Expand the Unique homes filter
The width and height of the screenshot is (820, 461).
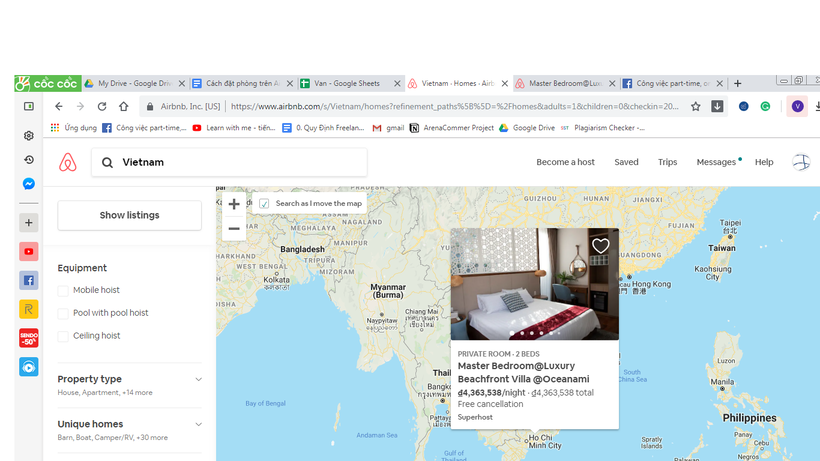click(x=129, y=430)
